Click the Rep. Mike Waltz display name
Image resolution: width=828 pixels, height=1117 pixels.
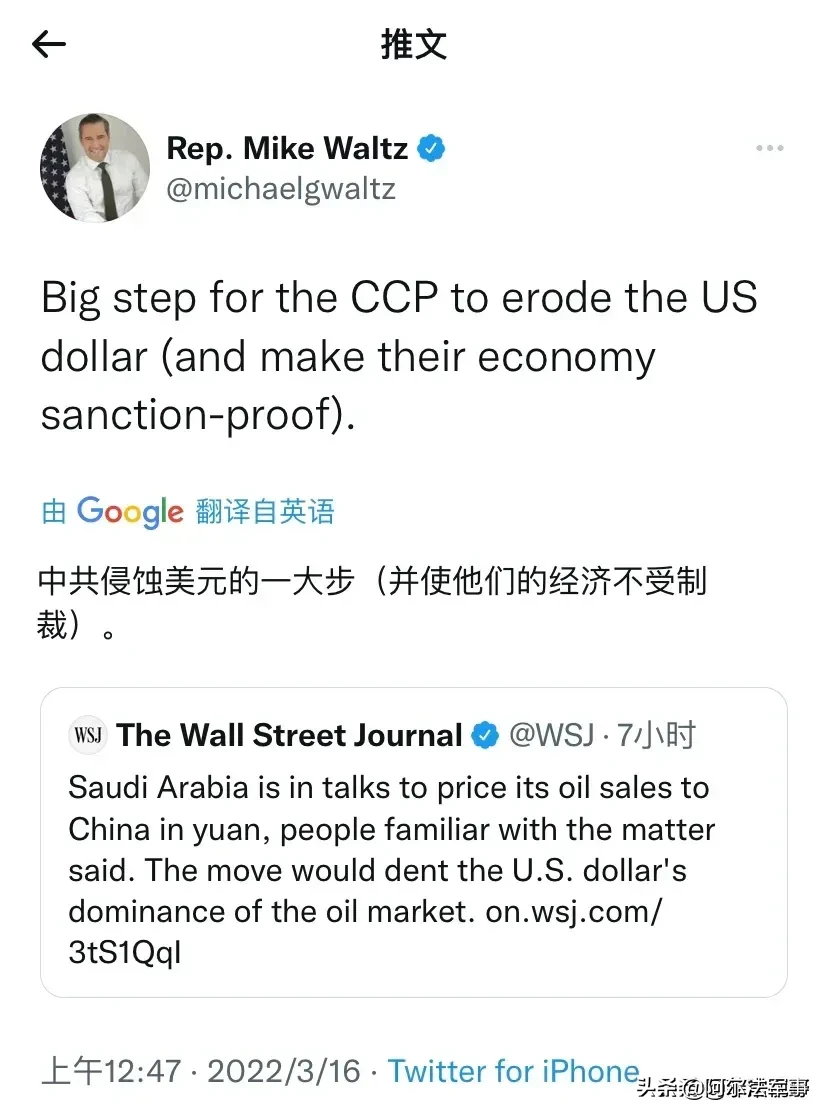(x=287, y=149)
